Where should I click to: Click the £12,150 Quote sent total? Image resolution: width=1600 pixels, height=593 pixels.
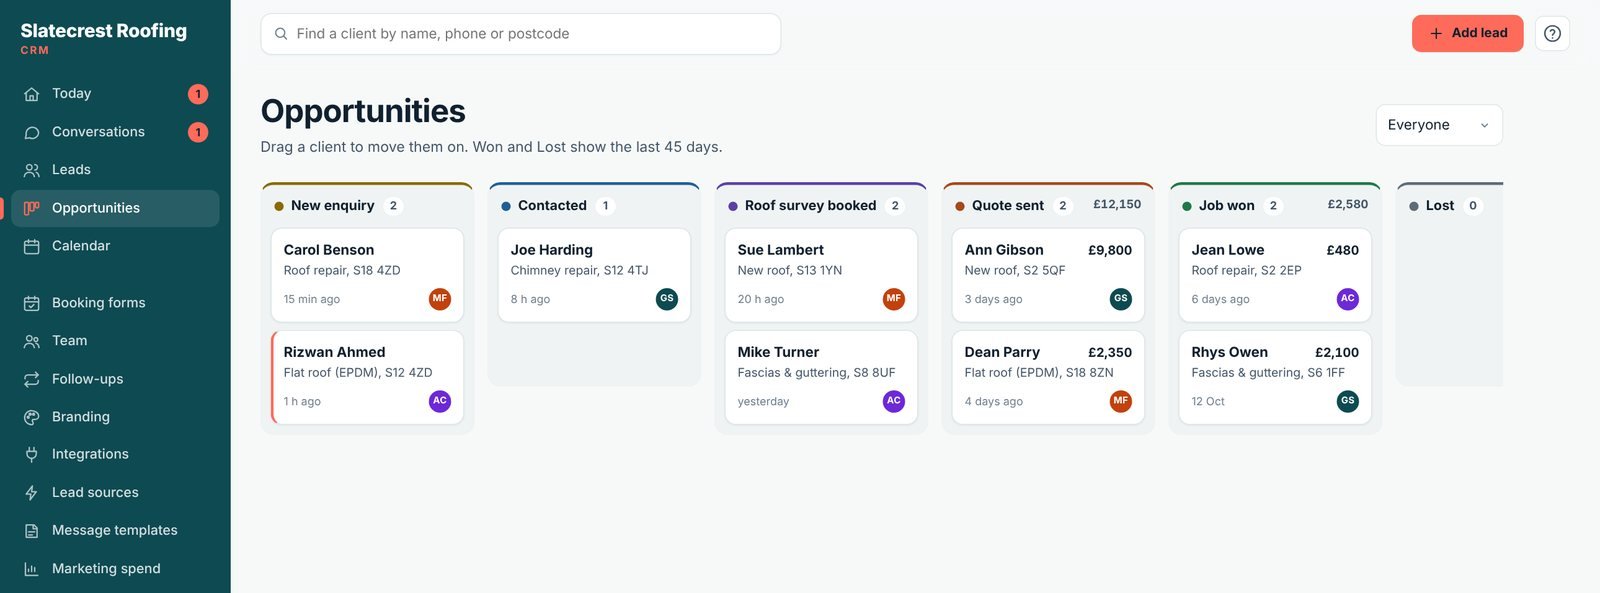[1117, 204]
